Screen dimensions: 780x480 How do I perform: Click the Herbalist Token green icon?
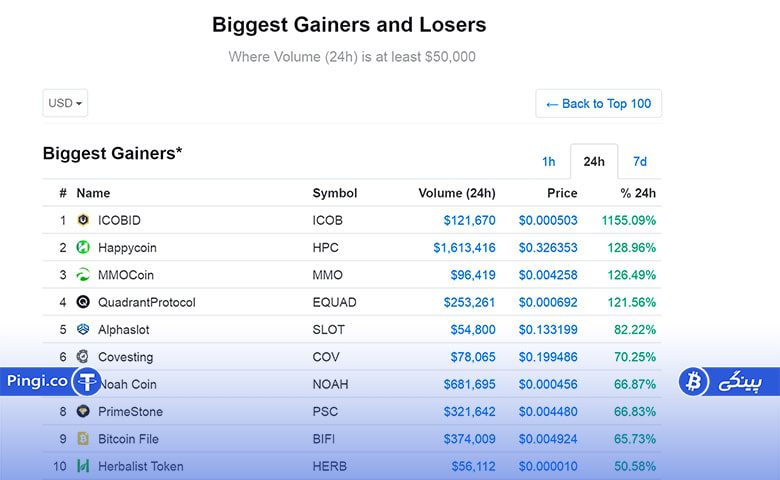83,466
